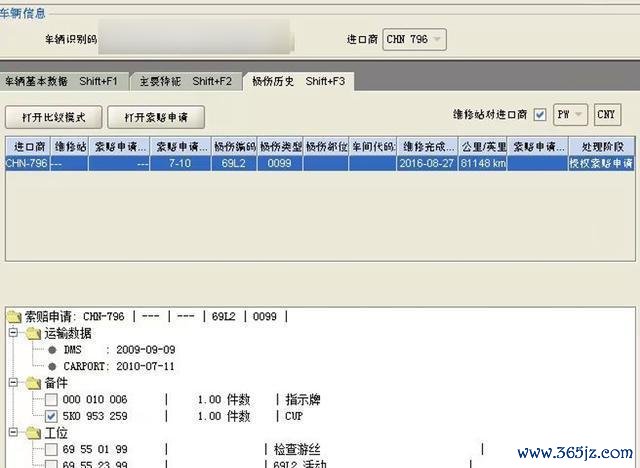
Task: Toggle the 维修站对进口商 checkbox
Action: tap(540, 114)
